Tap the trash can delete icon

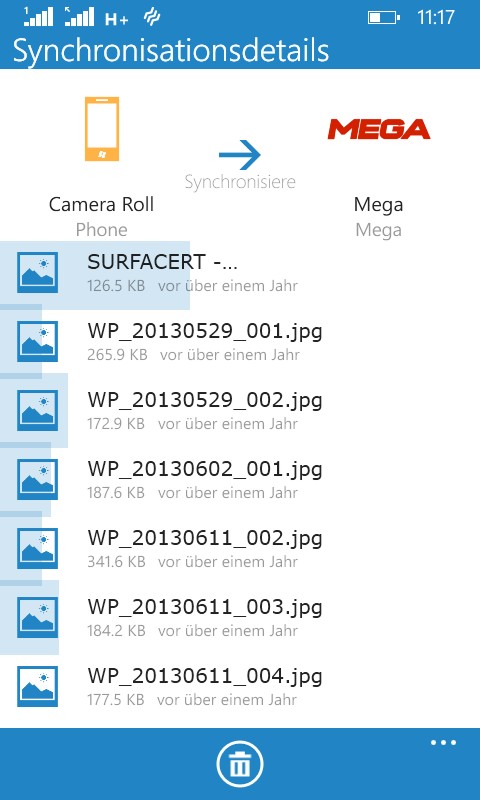(x=240, y=764)
